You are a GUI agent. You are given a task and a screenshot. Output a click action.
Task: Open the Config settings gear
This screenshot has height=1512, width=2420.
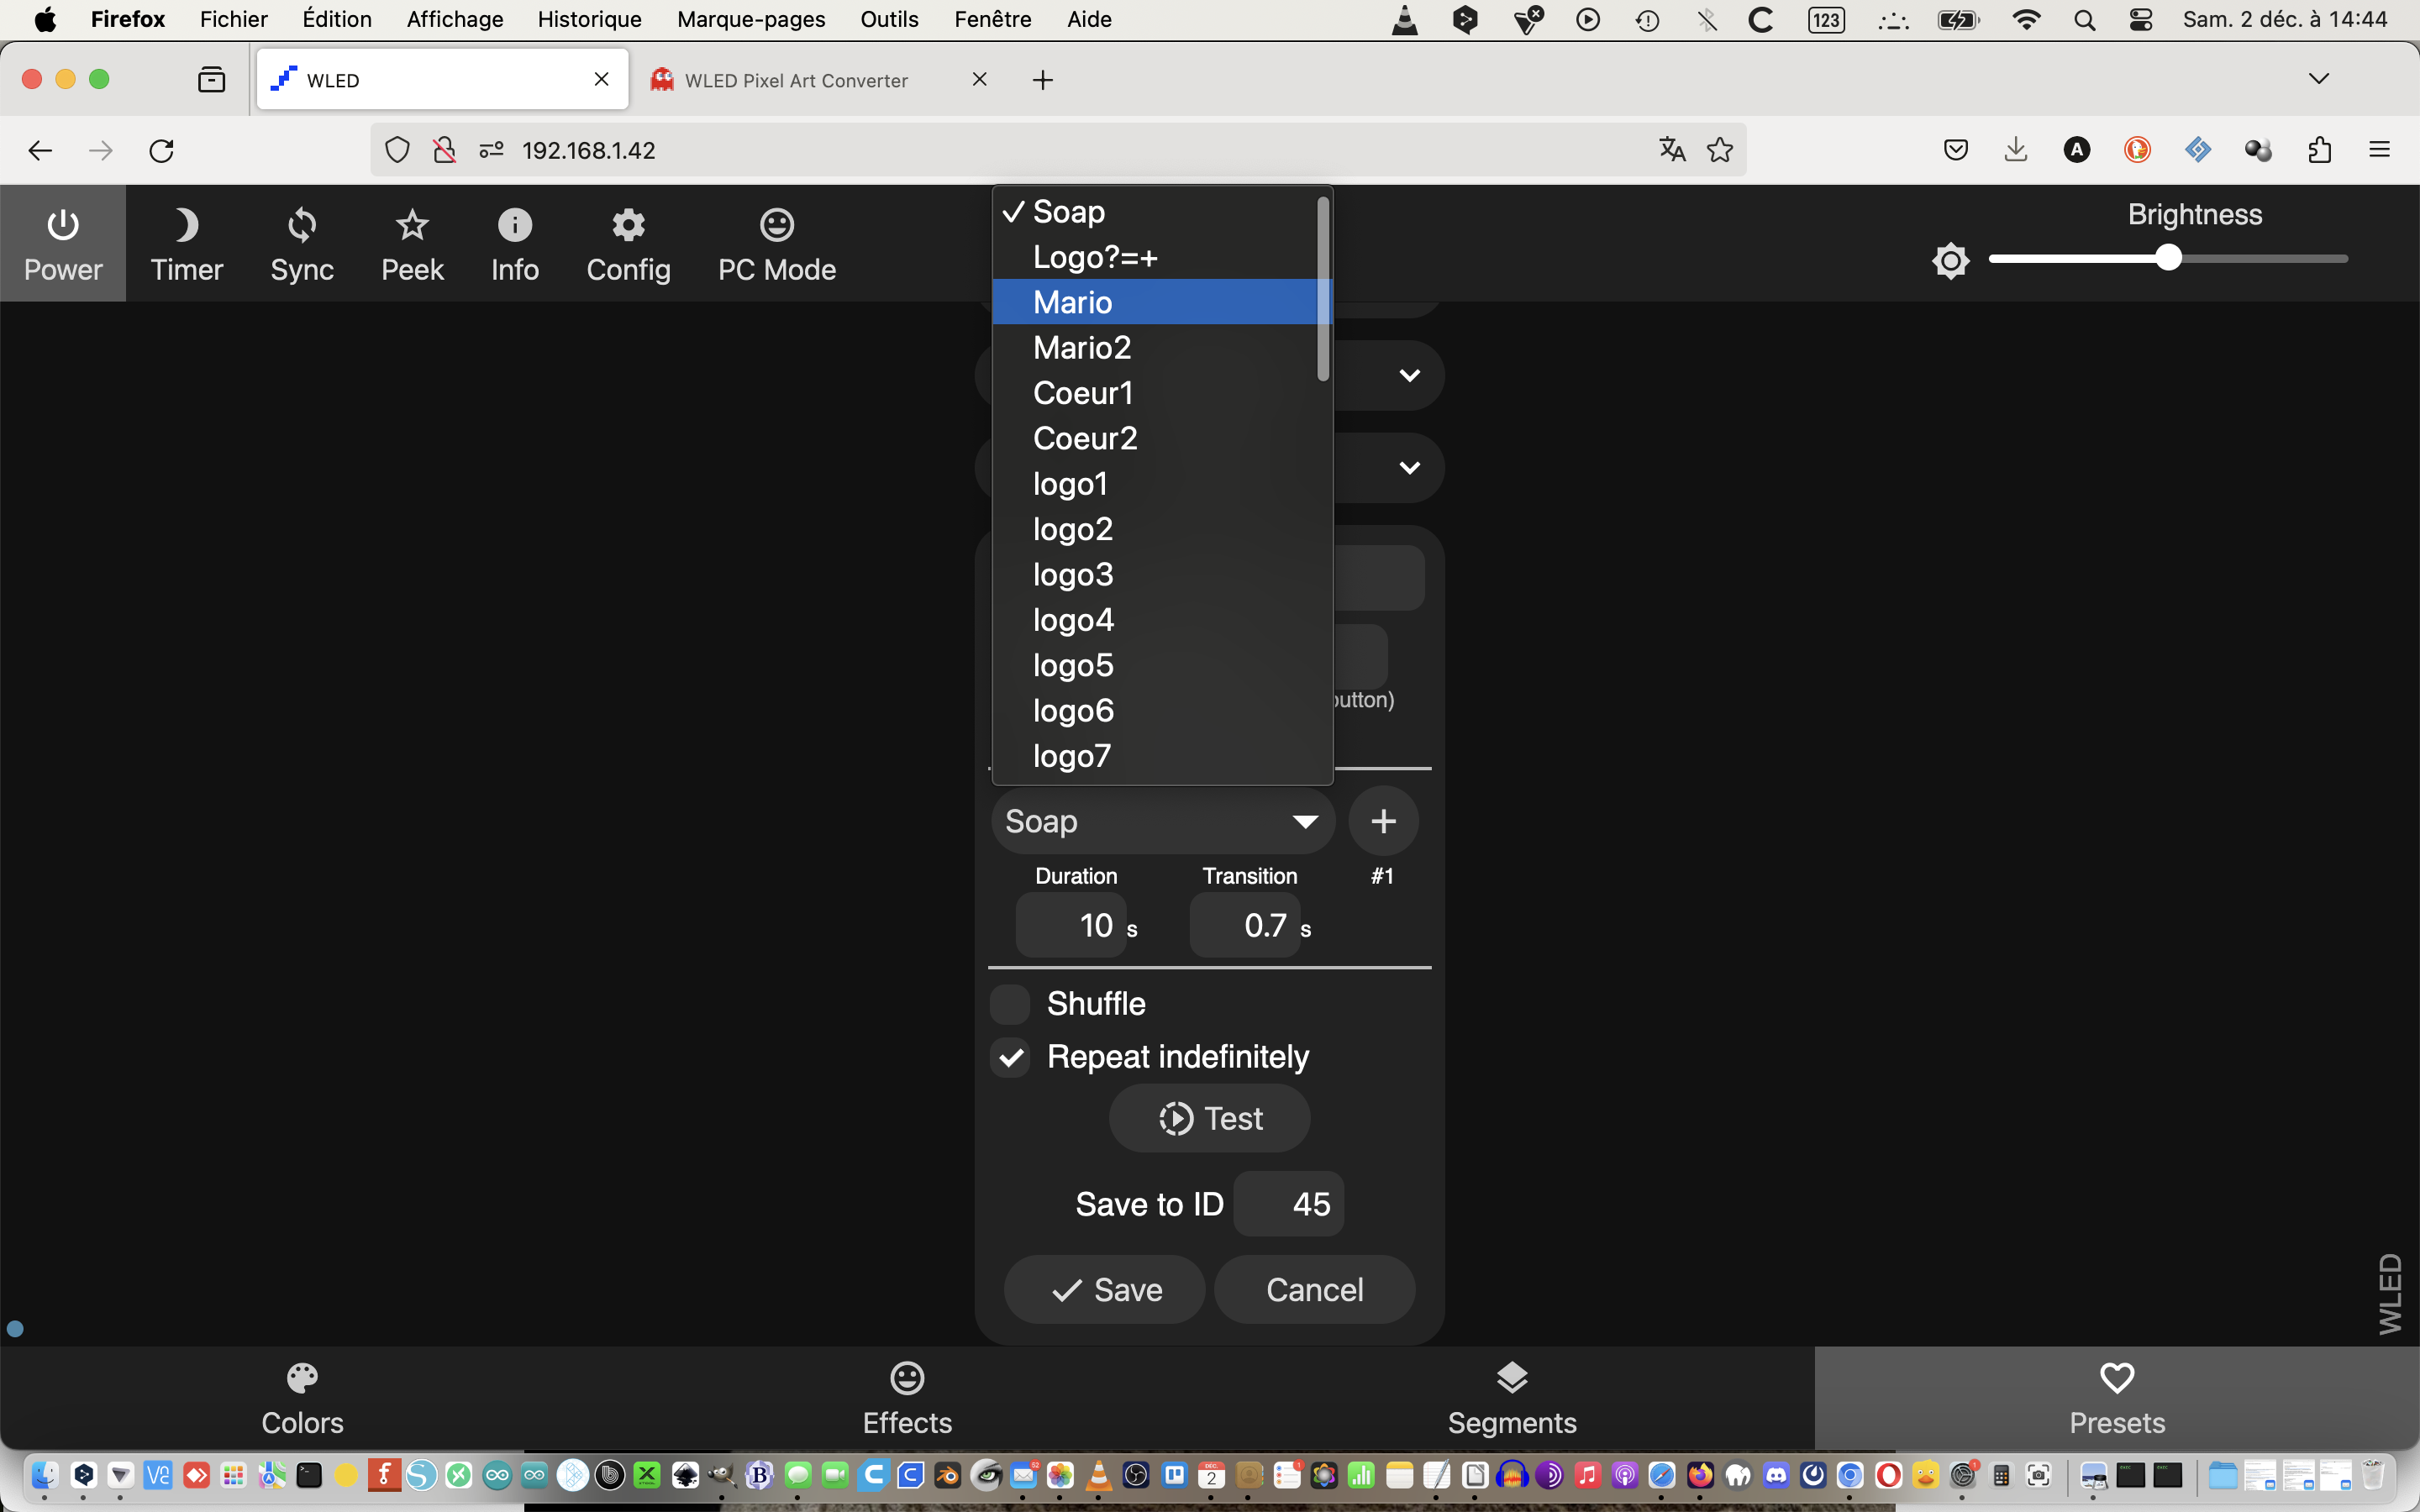point(628,244)
